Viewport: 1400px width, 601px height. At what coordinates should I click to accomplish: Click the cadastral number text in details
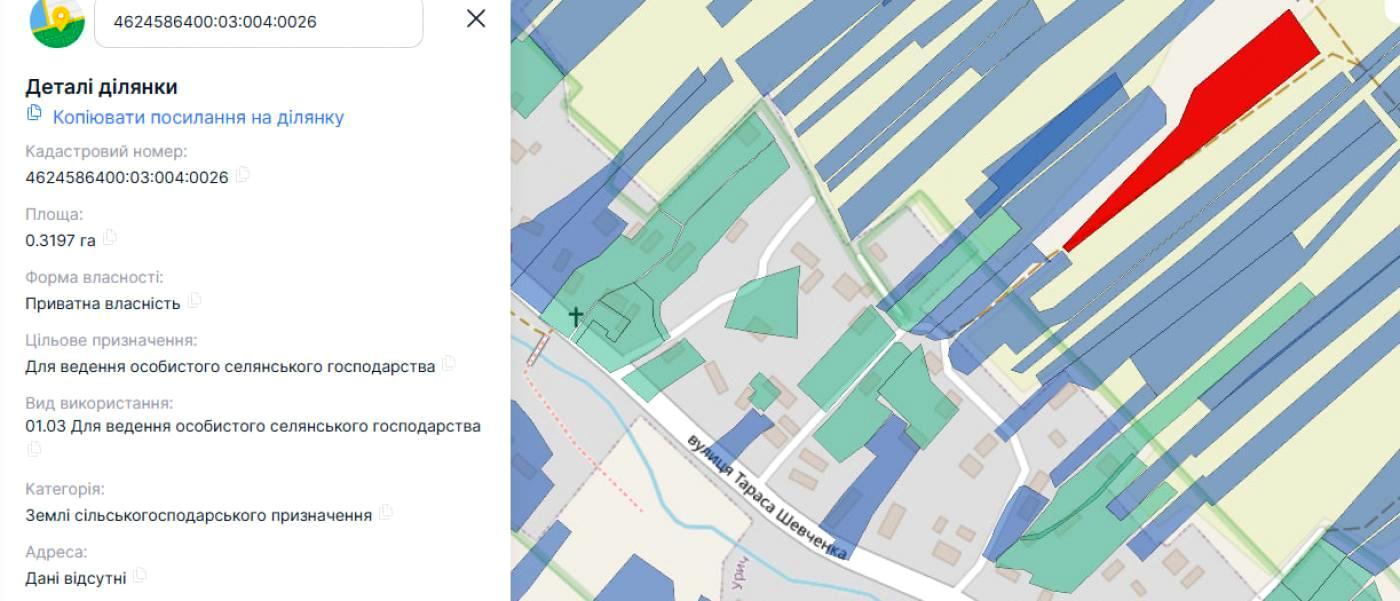coord(127,177)
